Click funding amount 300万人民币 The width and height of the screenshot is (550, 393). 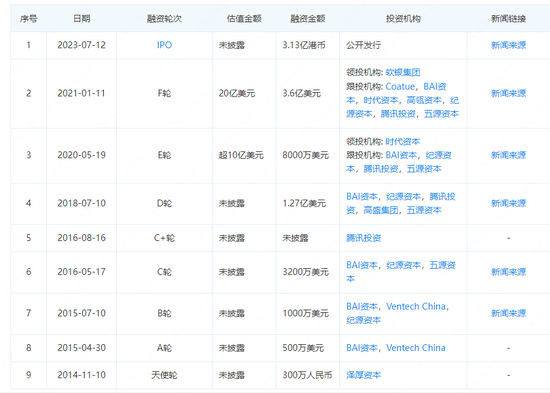[x=307, y=375]
